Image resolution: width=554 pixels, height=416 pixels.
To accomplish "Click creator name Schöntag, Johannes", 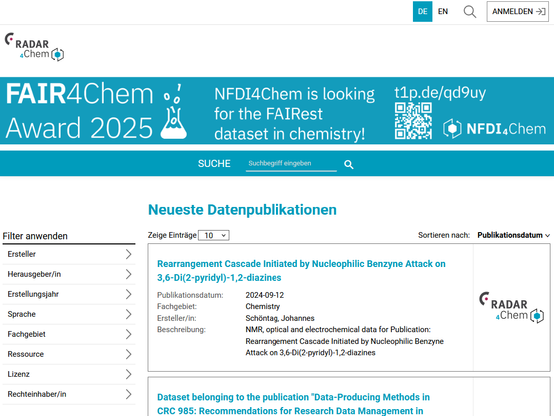I will (280, 318).
